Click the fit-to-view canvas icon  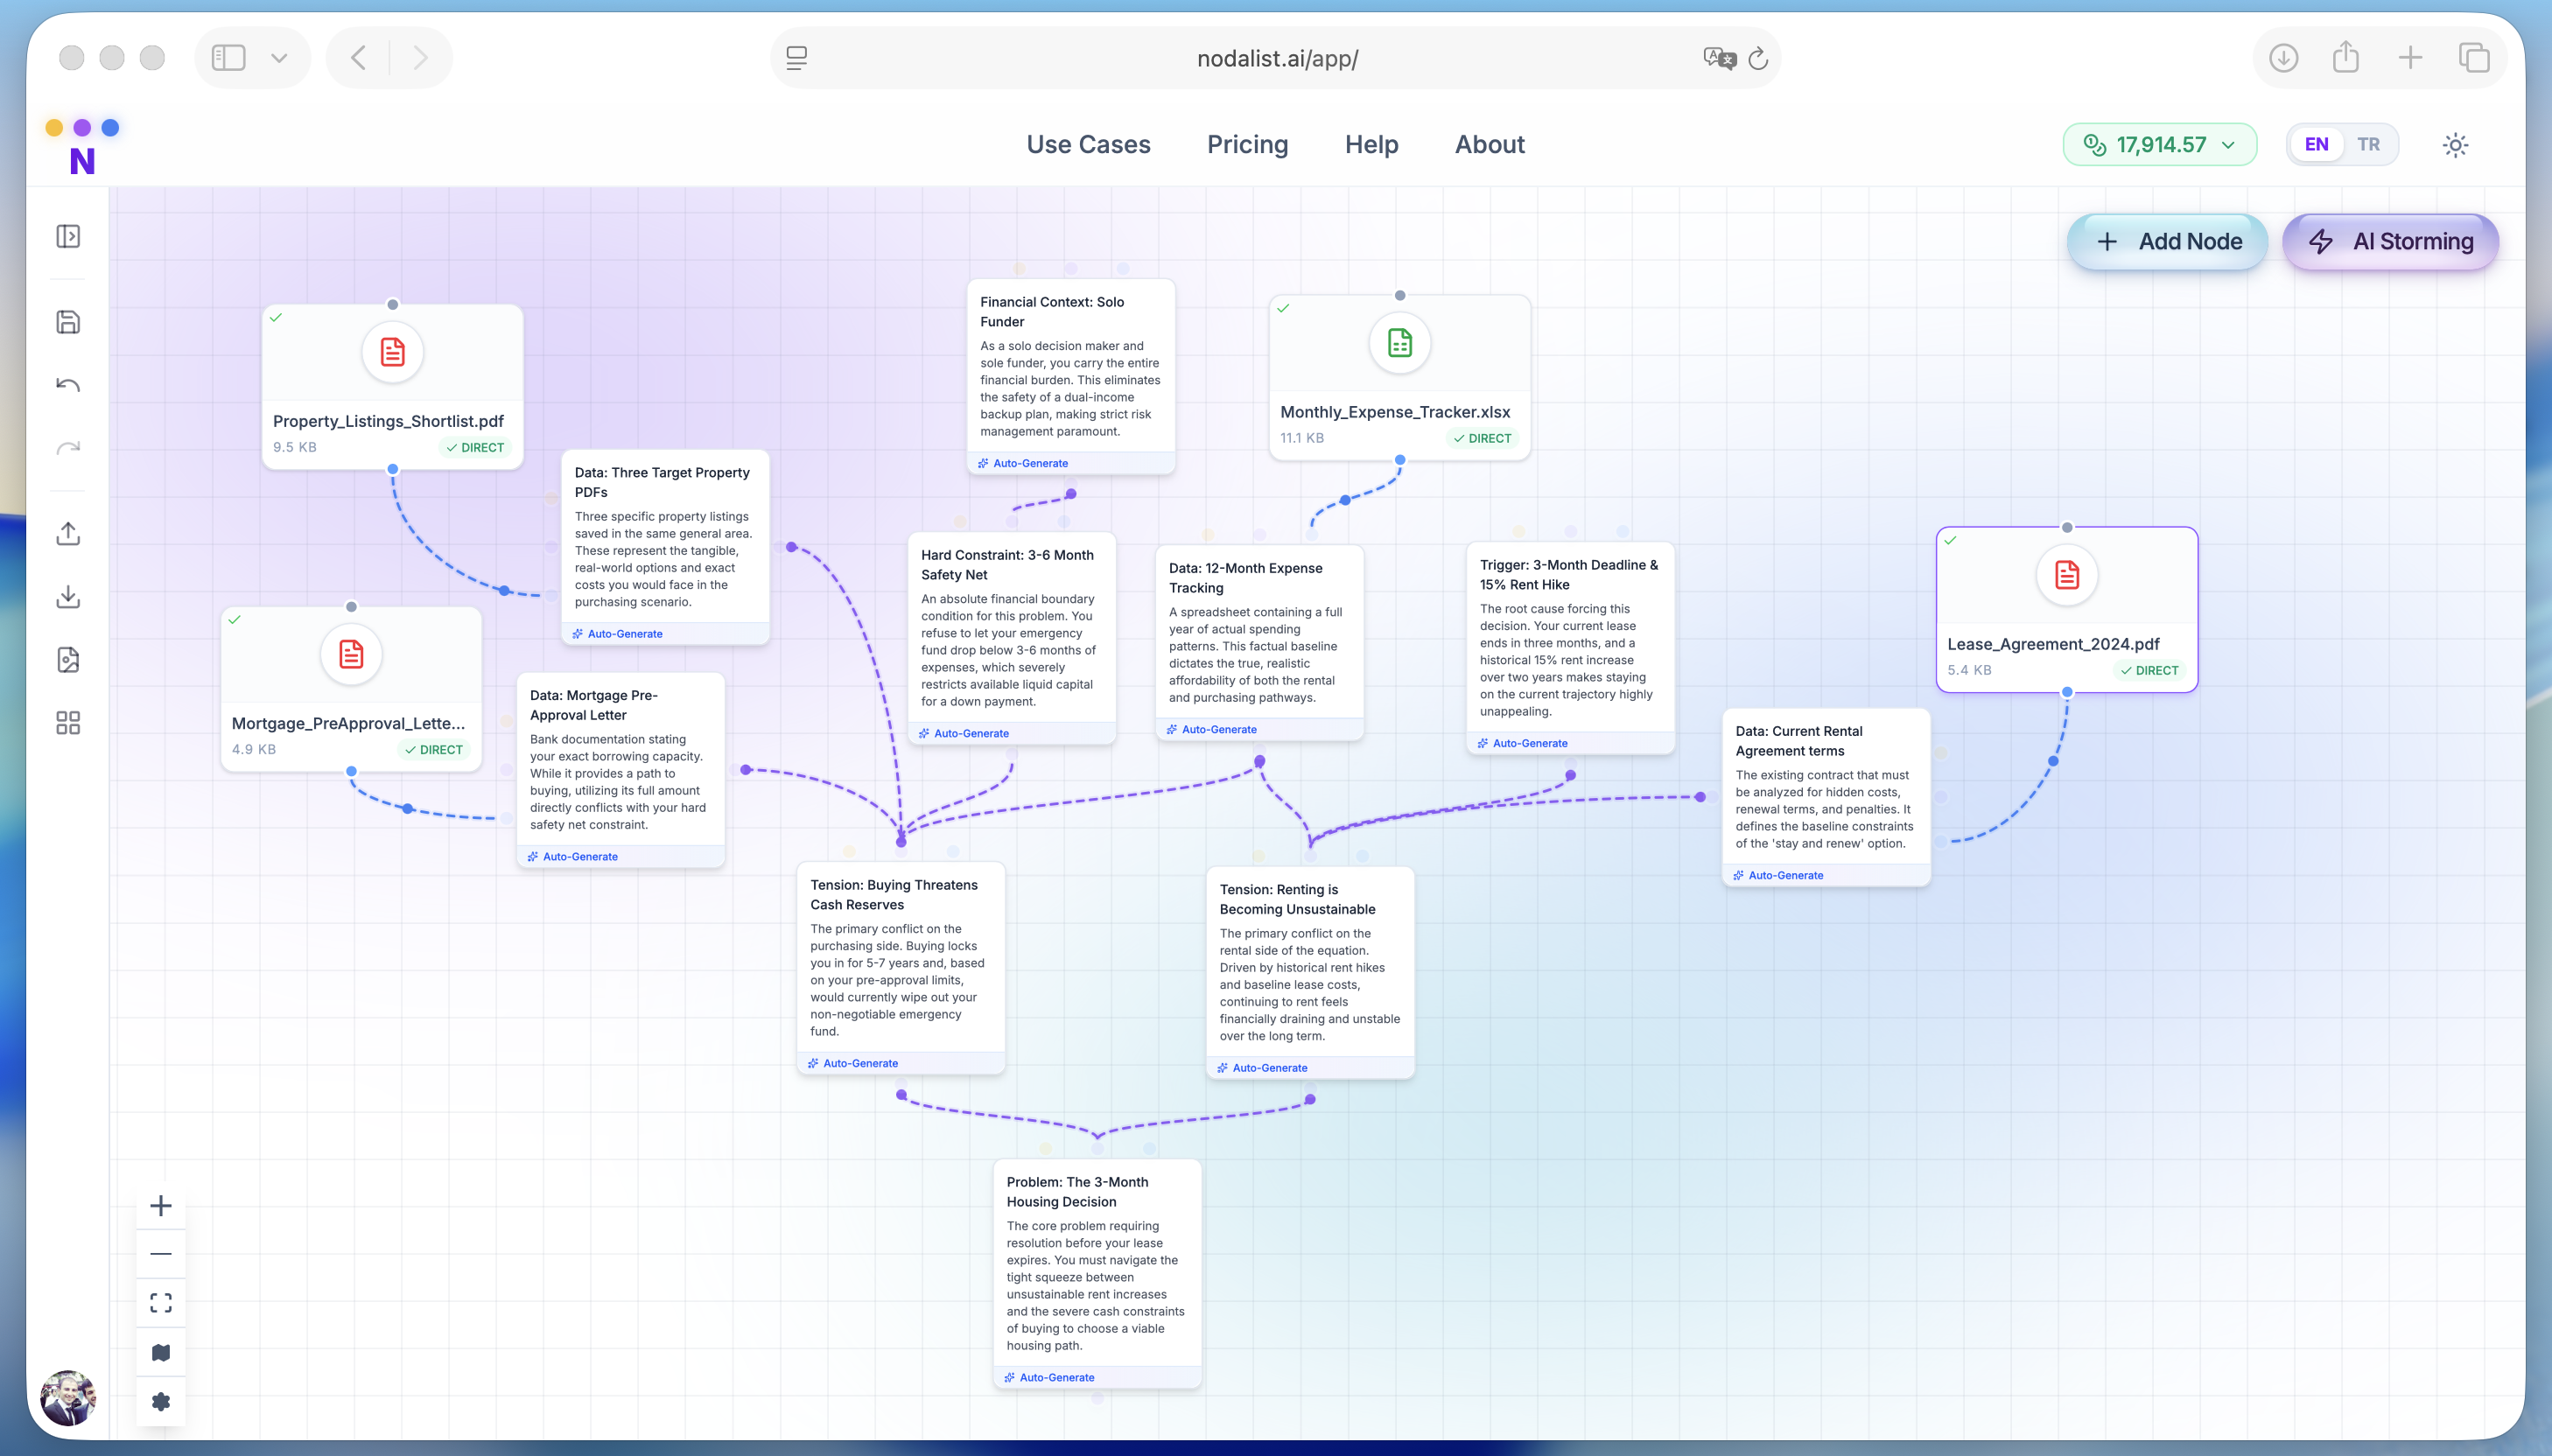coord(161,1303)
